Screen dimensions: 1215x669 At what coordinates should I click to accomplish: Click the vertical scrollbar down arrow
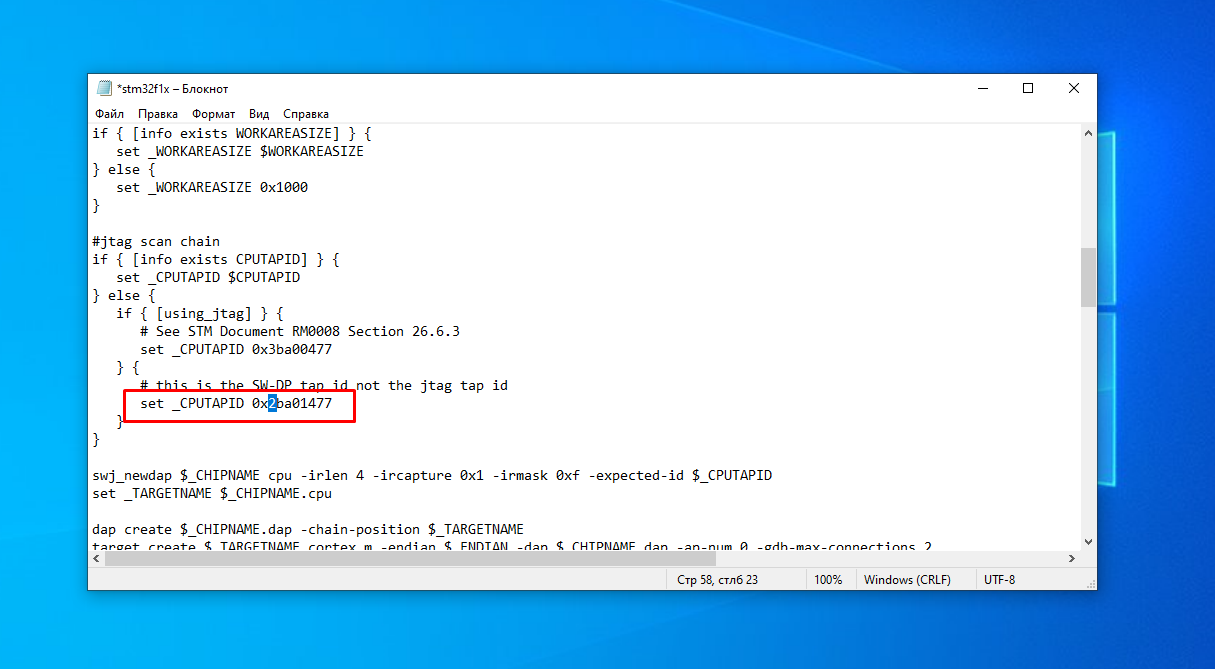(x=1088, y=541)
